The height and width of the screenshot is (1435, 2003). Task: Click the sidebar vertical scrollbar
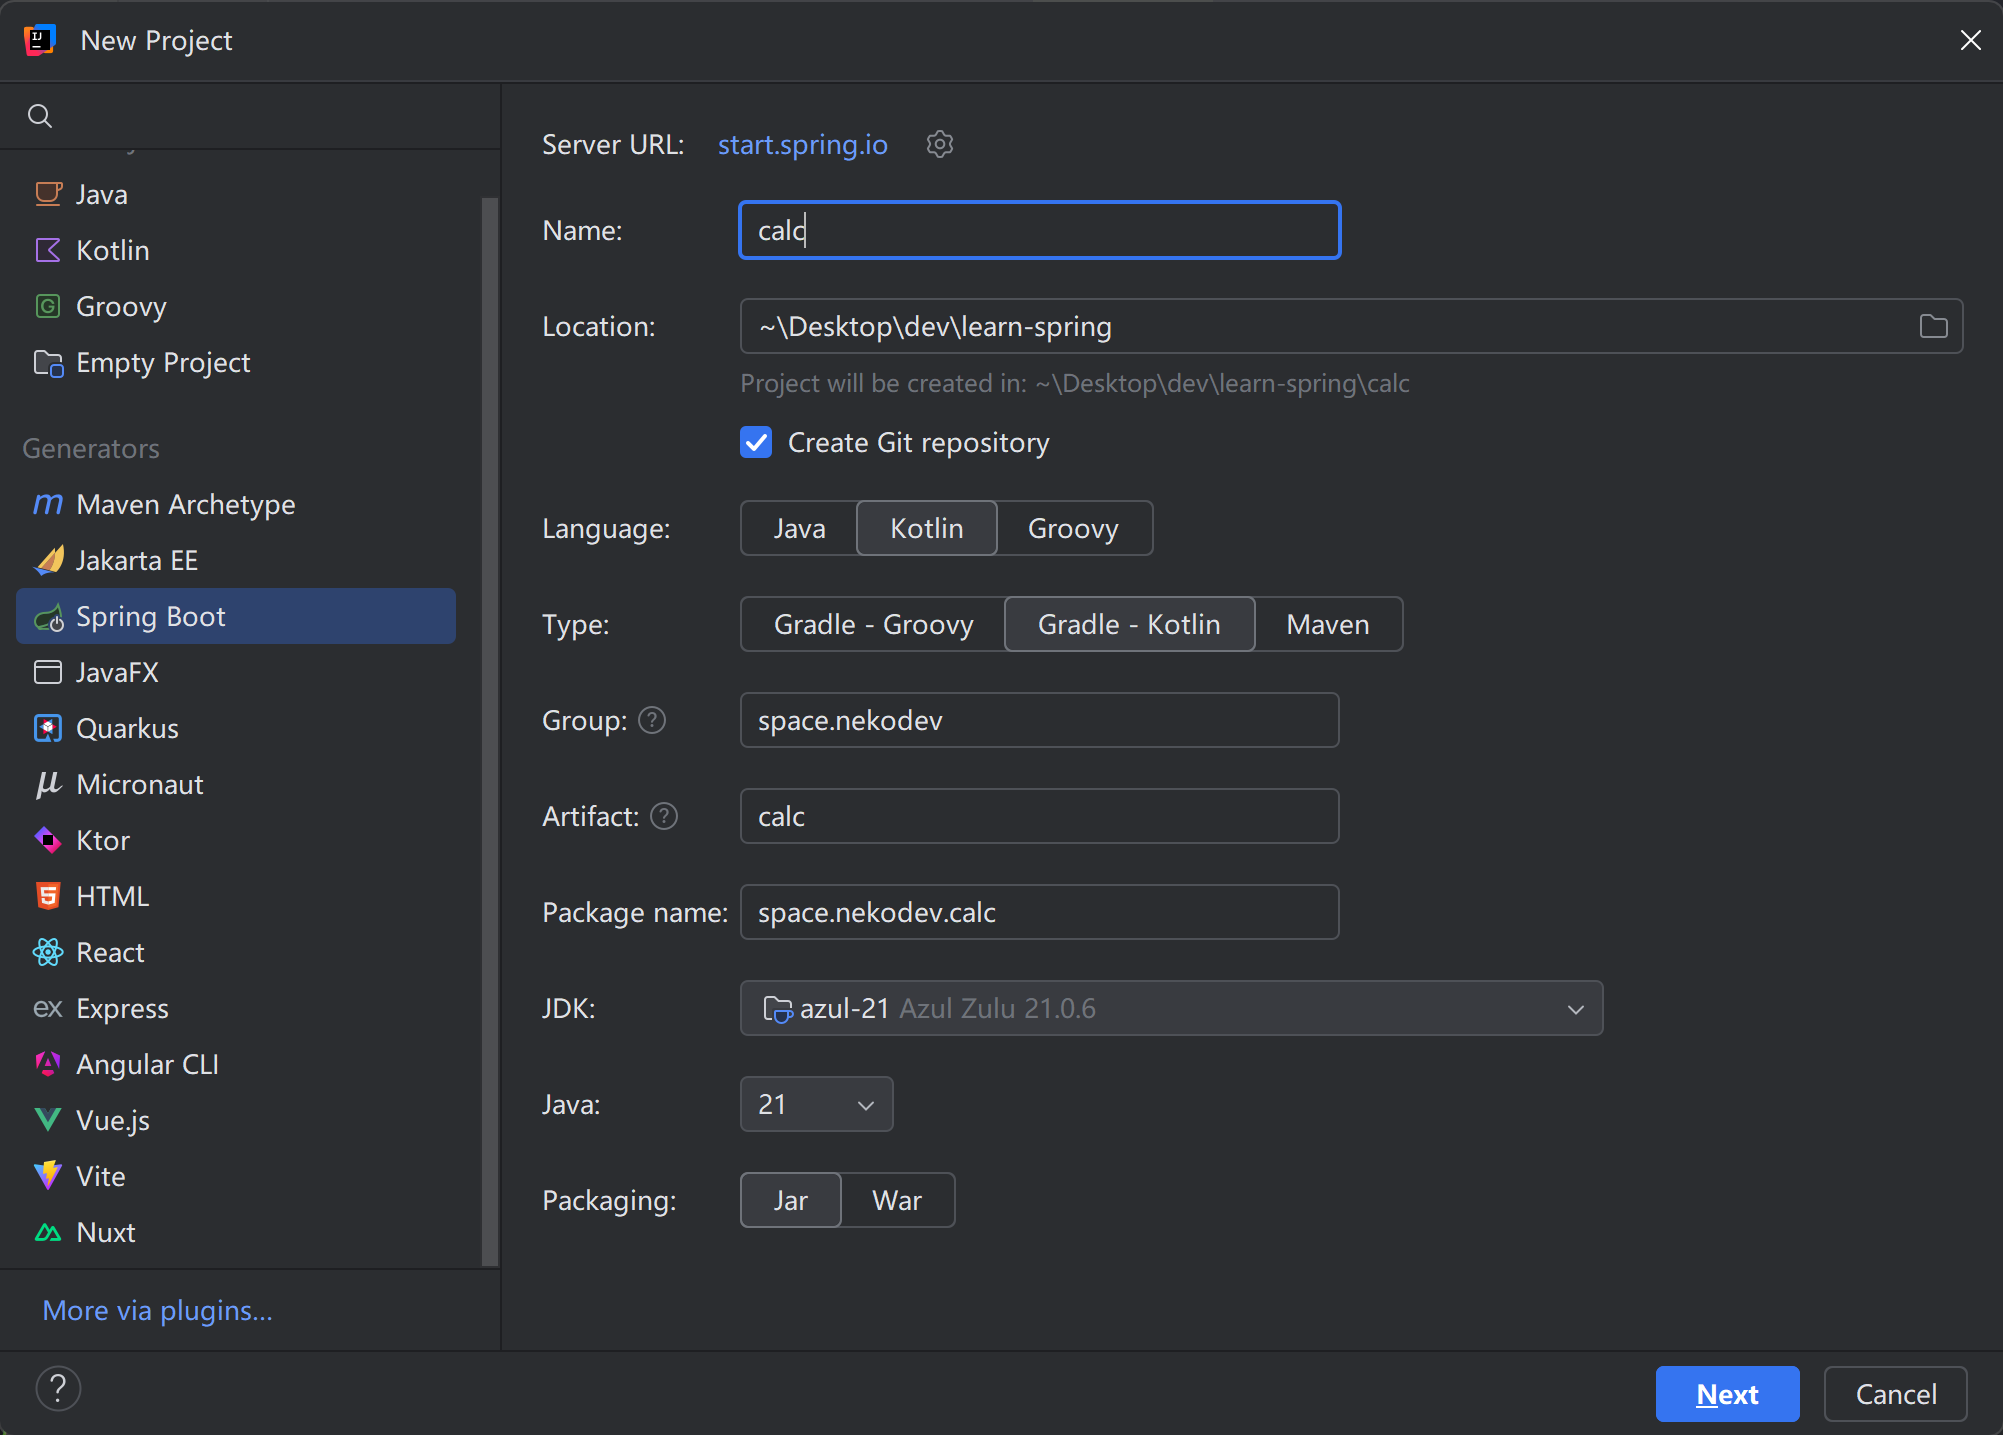tap(490, 730)
